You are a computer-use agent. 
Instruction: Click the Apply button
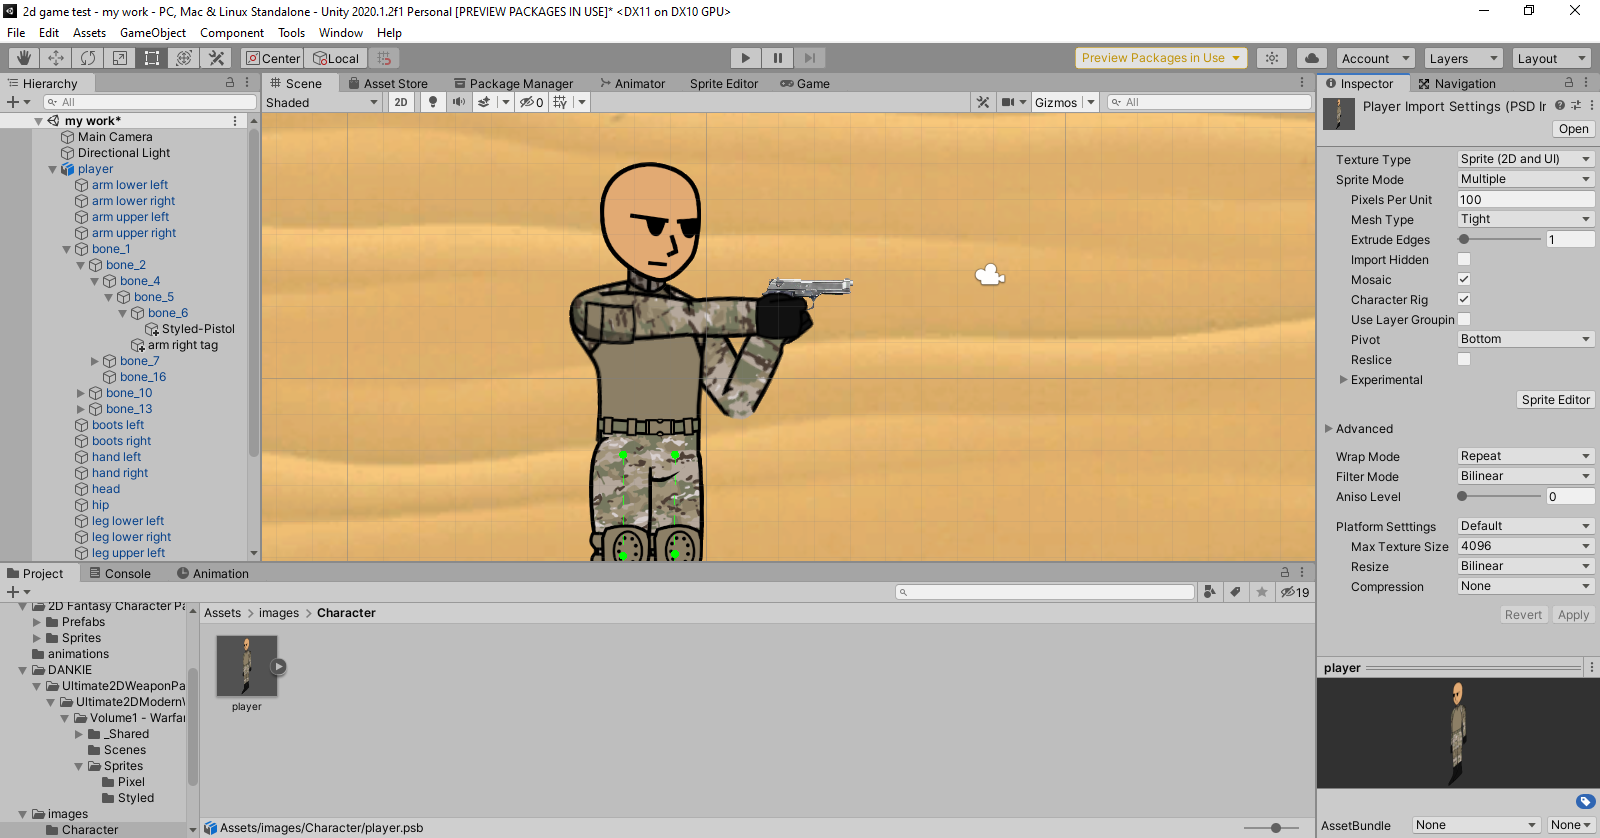tap(1573, 615)
